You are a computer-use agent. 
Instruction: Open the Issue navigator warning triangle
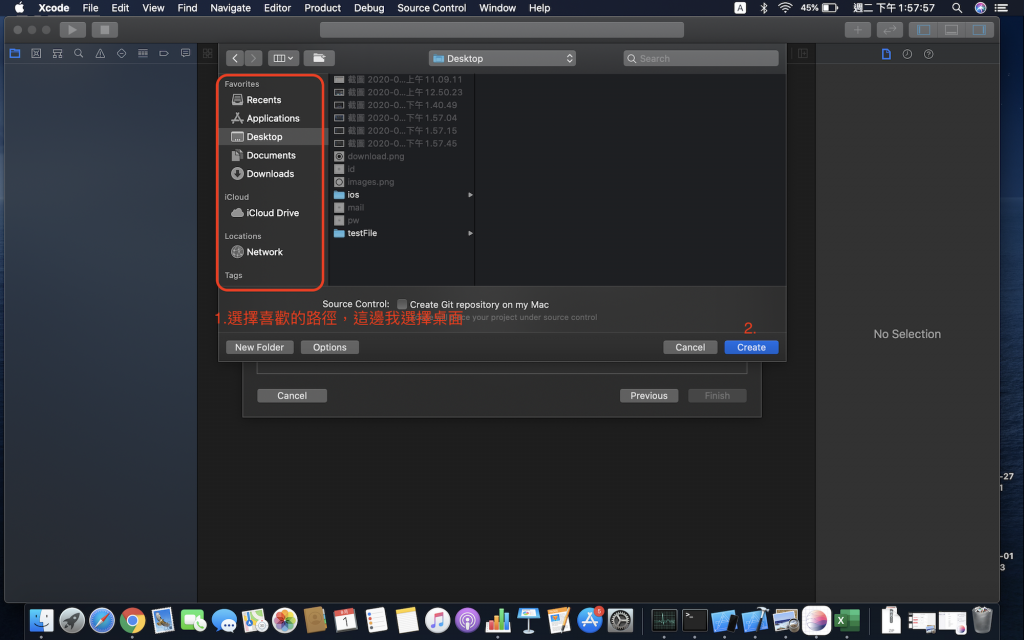click(100, 54)
